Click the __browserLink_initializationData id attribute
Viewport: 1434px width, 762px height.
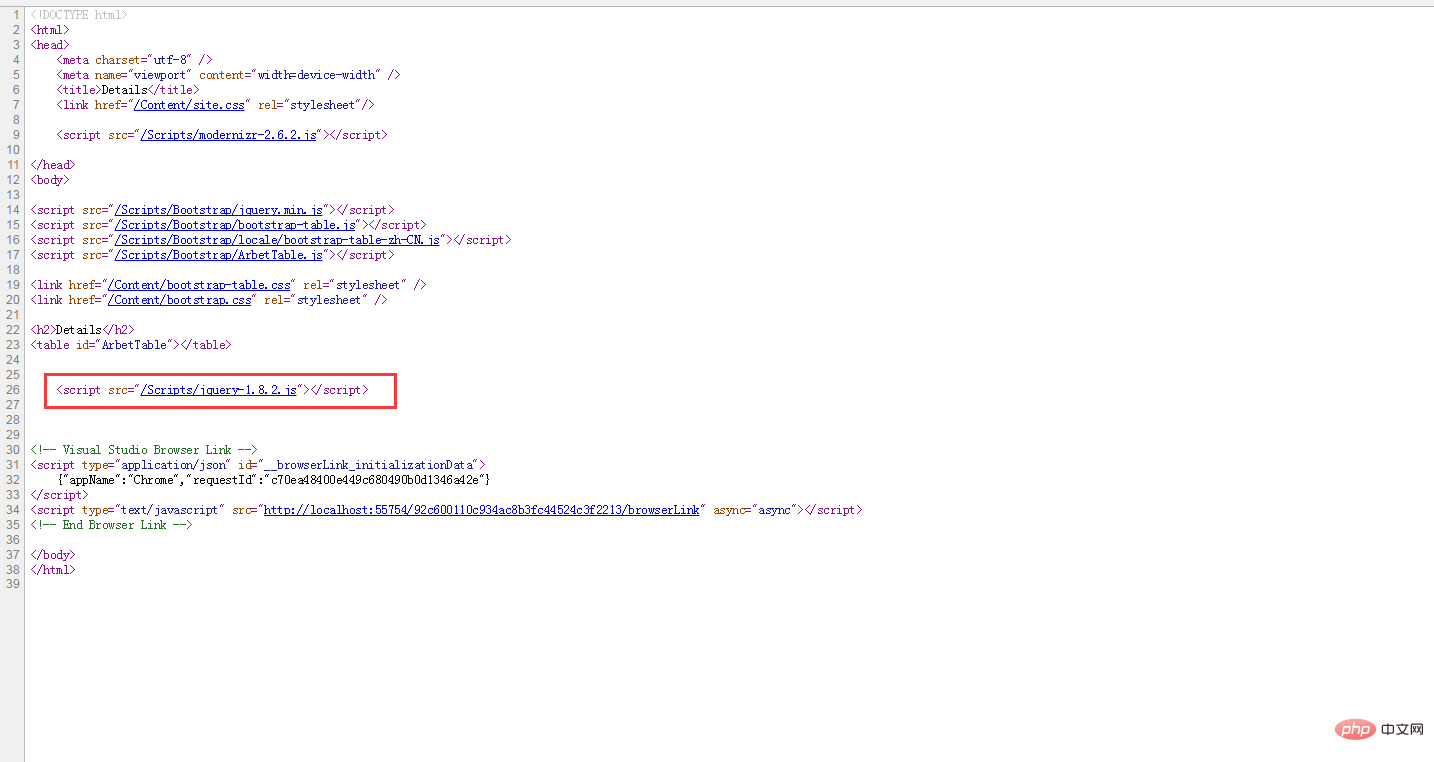coord(358,465)
